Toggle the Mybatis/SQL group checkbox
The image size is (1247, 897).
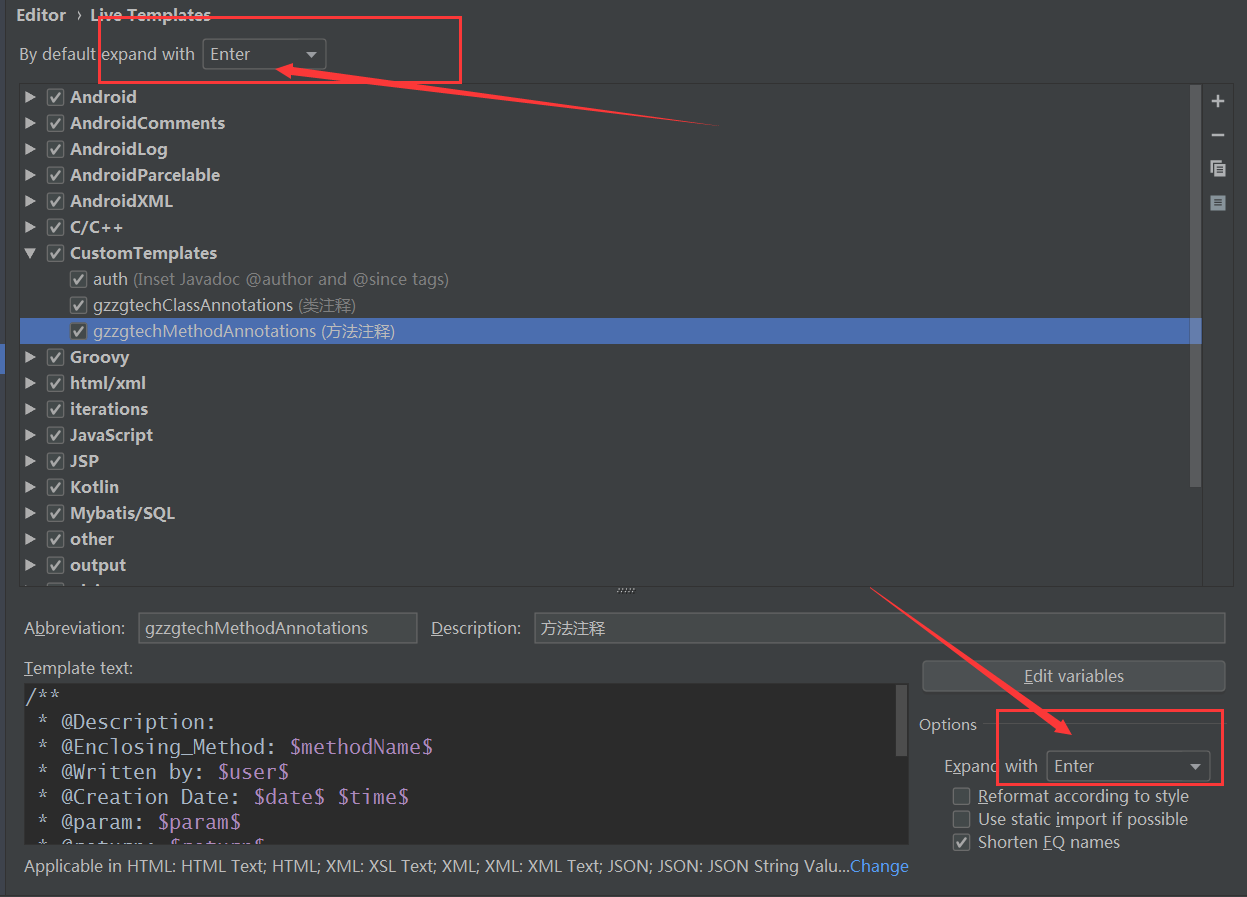pyautogui.click(x=56, y=513)
